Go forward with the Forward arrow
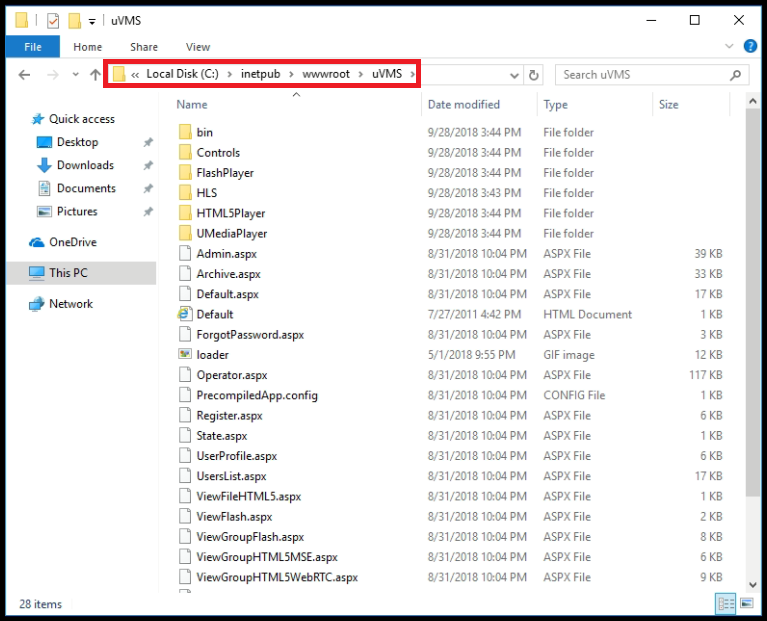Screen dimensions: 767x621 [x=52, y=75]
